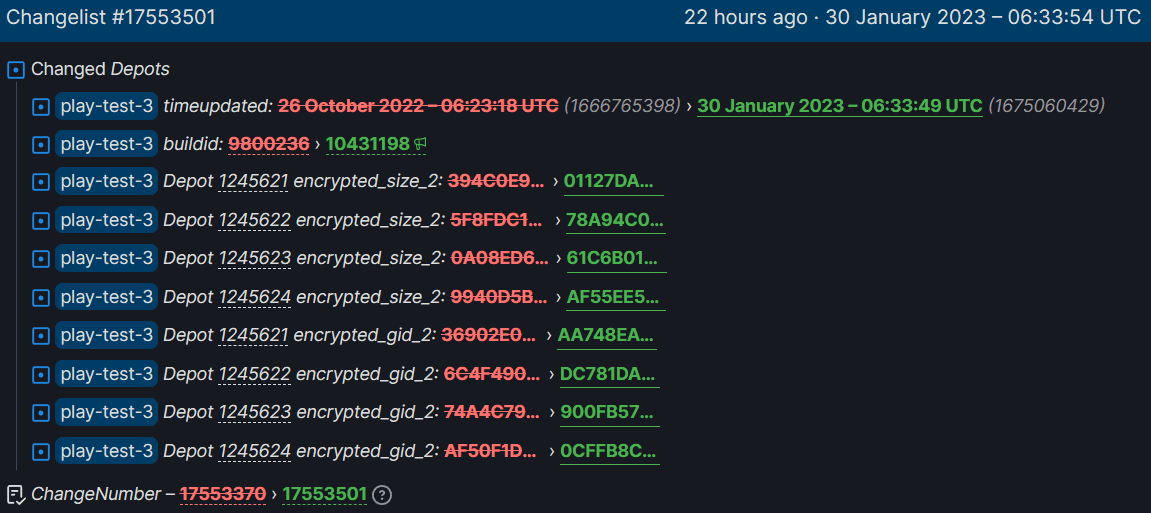The height and width of the screenshot is (513, 1151).
Task: Click old buildid value 9800236
Action: [x=268, y=145]
